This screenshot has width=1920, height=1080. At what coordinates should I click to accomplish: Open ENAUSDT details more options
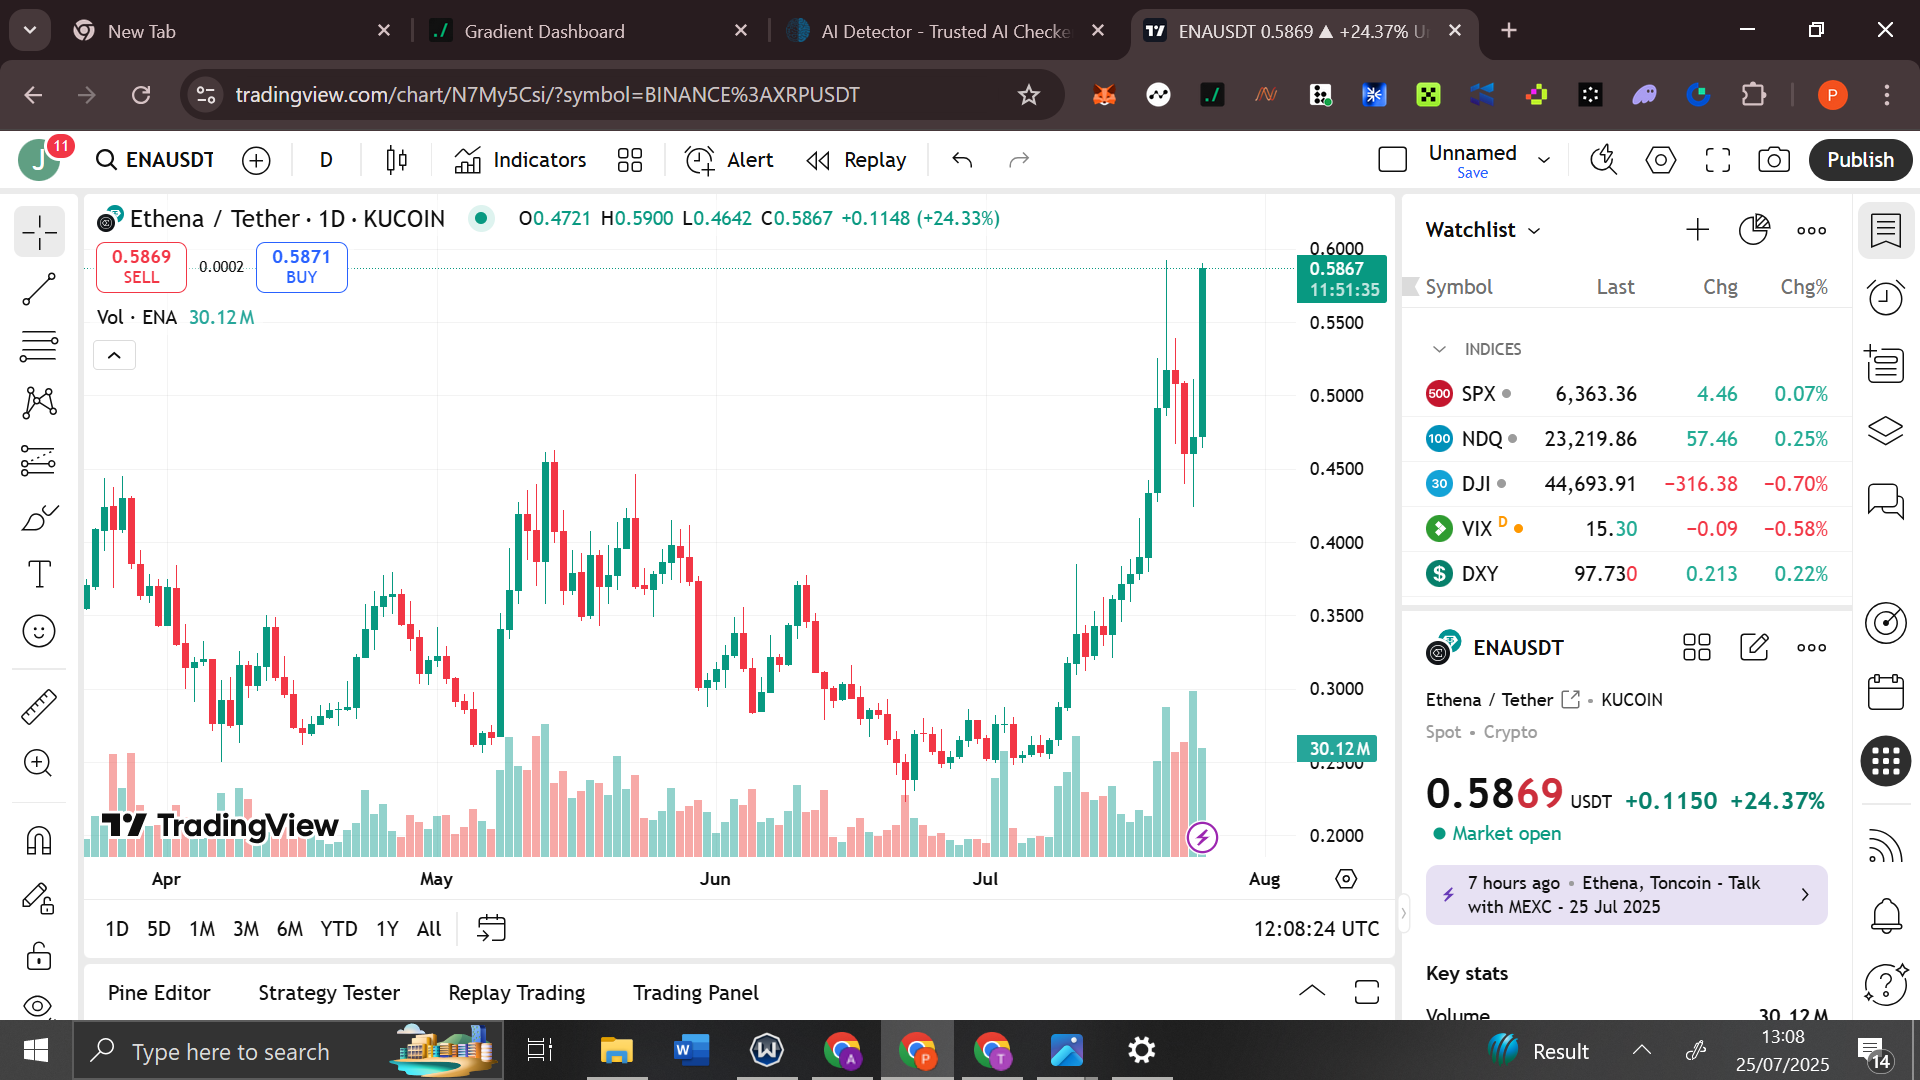point(1811,648)
